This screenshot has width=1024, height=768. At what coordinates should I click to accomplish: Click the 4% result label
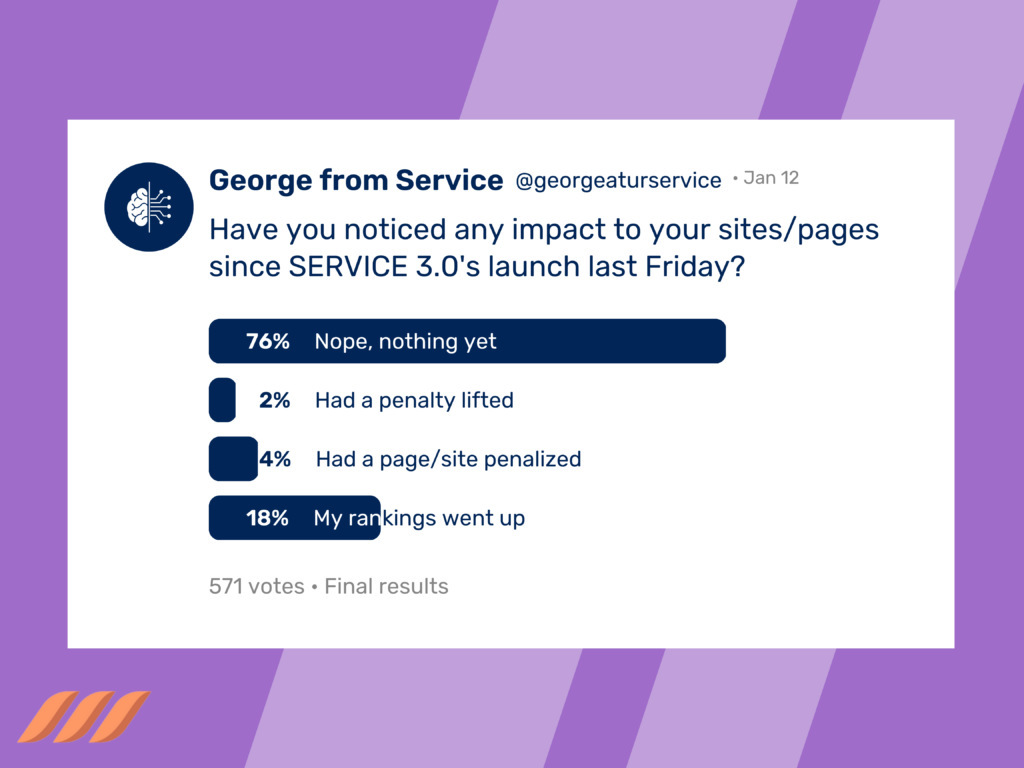pyautogui.click(x=275, y=458)
